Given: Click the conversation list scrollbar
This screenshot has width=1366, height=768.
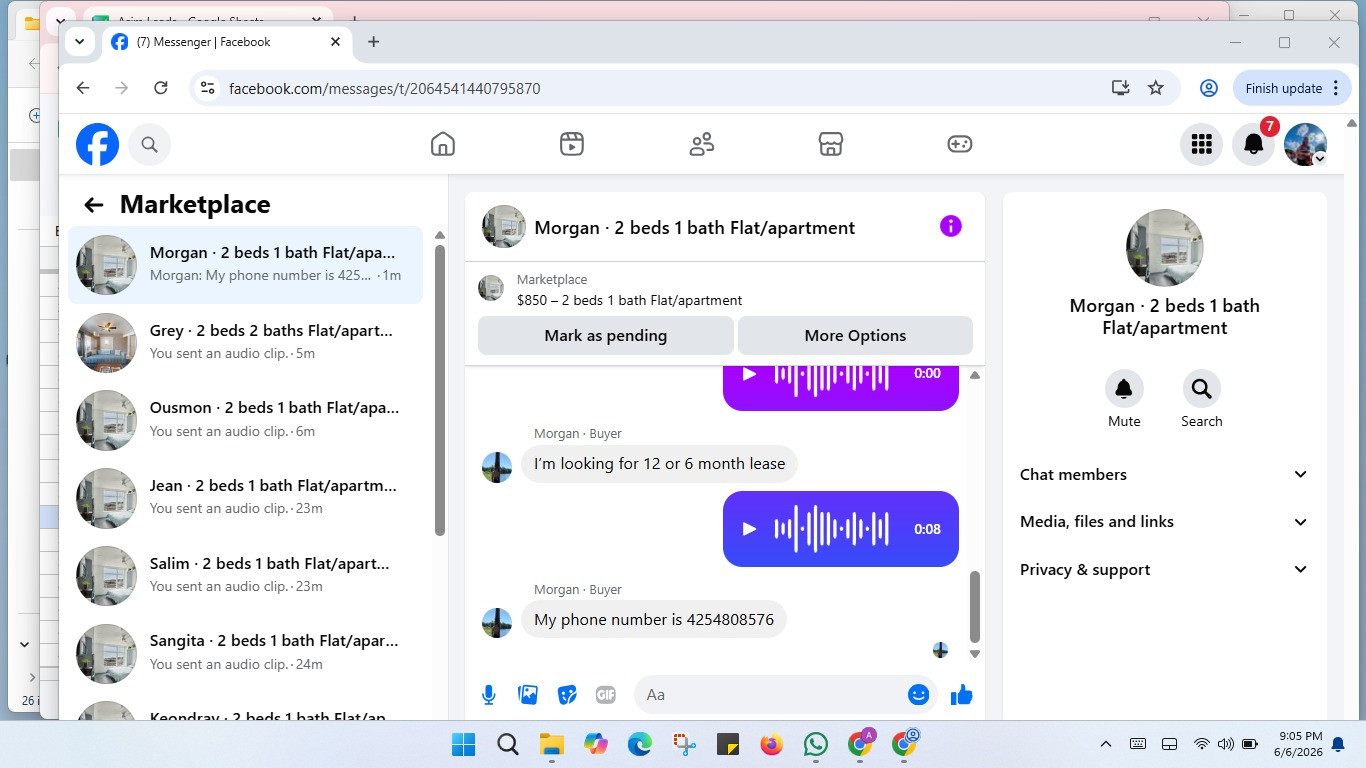Looking at the screenshot, I should pos(440,390).
